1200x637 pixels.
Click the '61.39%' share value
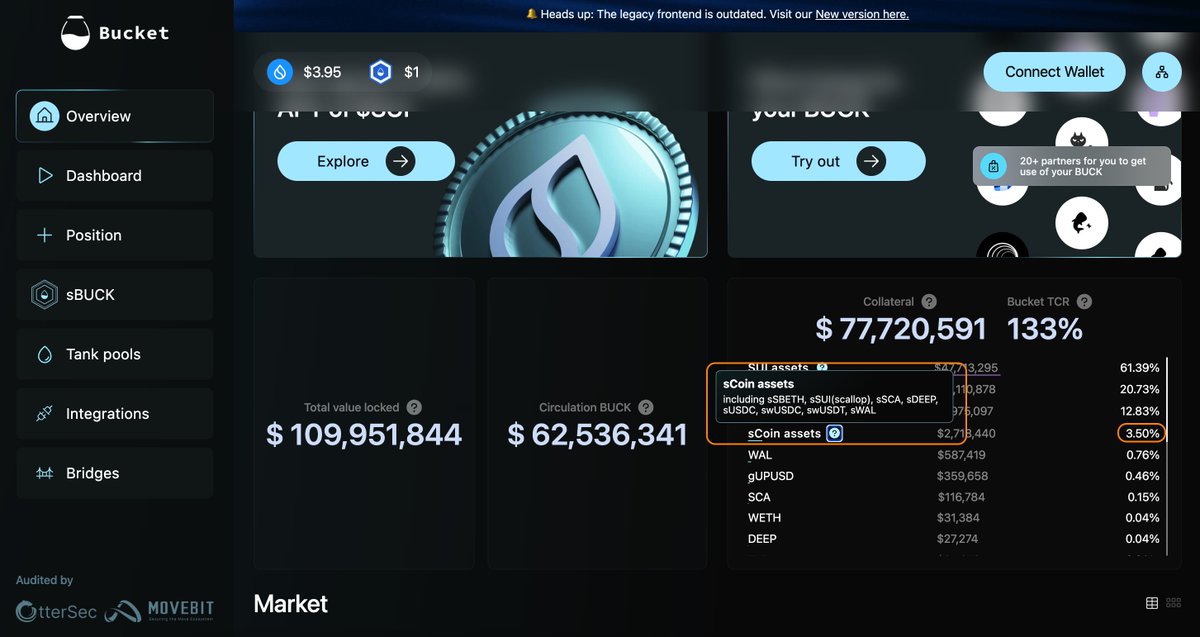click(x=1140, y=368)
